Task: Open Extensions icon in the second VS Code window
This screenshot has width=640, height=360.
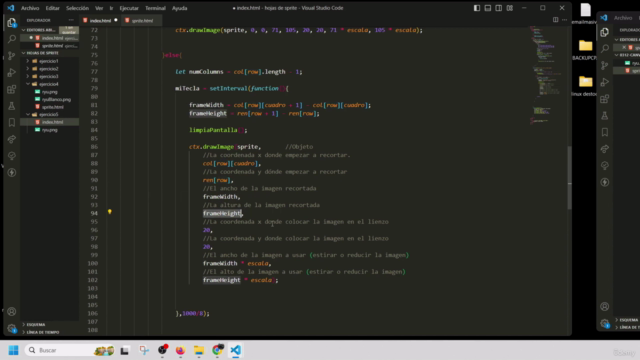Action: point(604,99)
